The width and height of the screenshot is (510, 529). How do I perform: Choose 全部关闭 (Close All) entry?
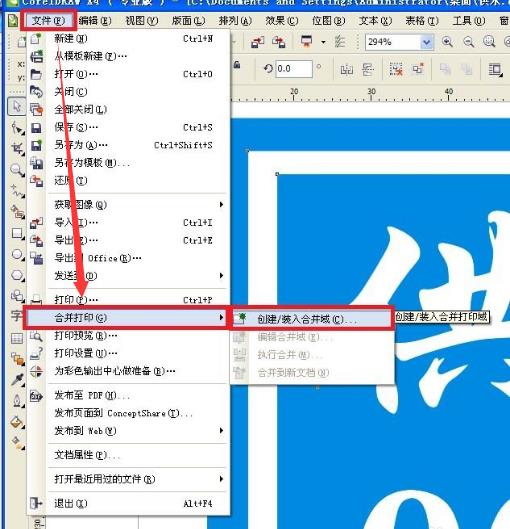coord(128,109)
